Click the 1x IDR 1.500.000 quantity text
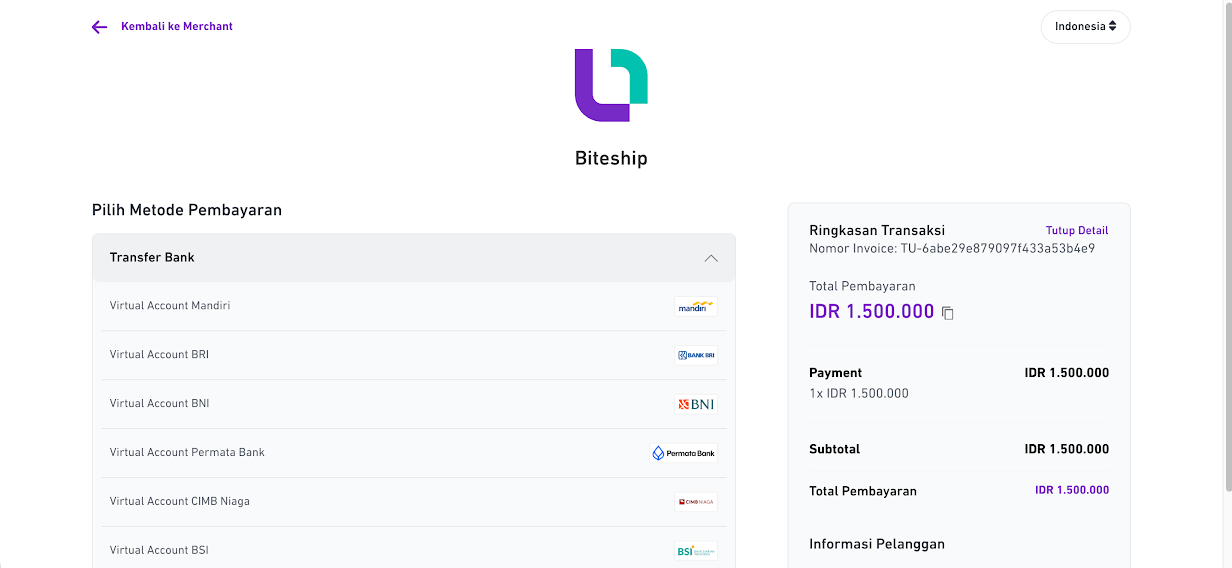This screenshot has height=568, width=1232. 859,393
